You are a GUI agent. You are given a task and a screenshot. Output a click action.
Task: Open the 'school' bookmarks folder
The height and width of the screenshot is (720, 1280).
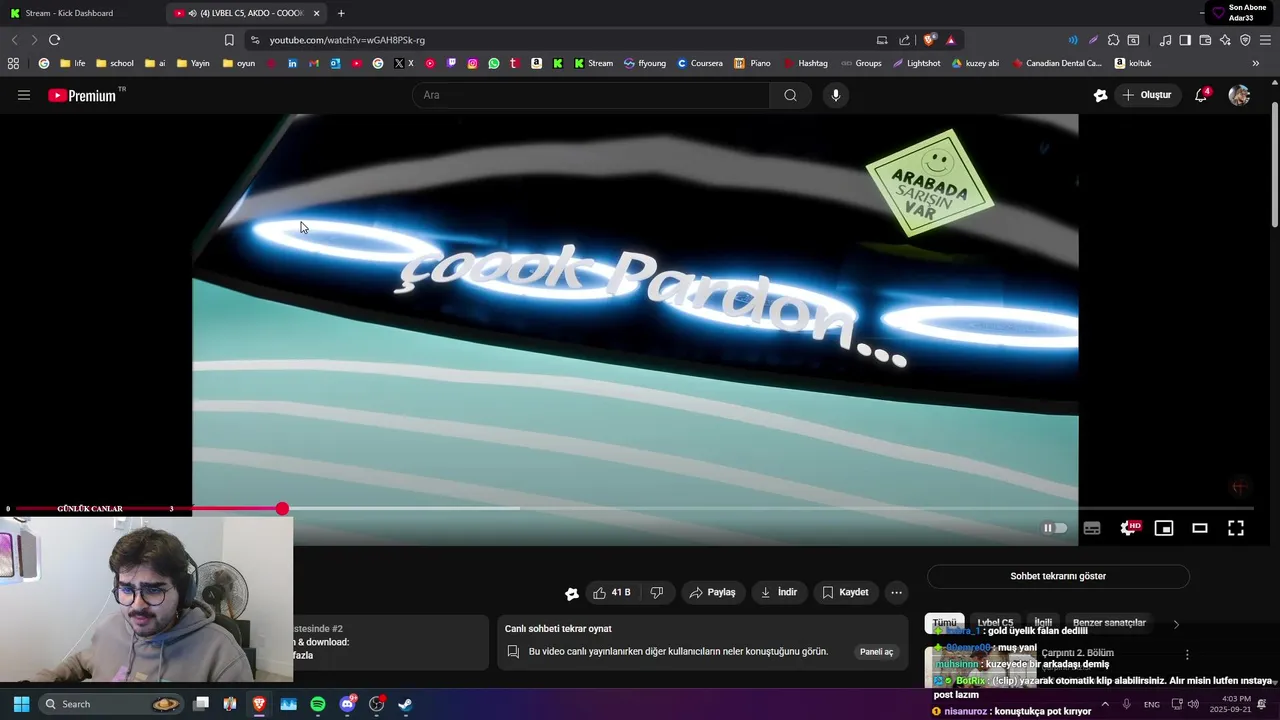coord(115,63)
